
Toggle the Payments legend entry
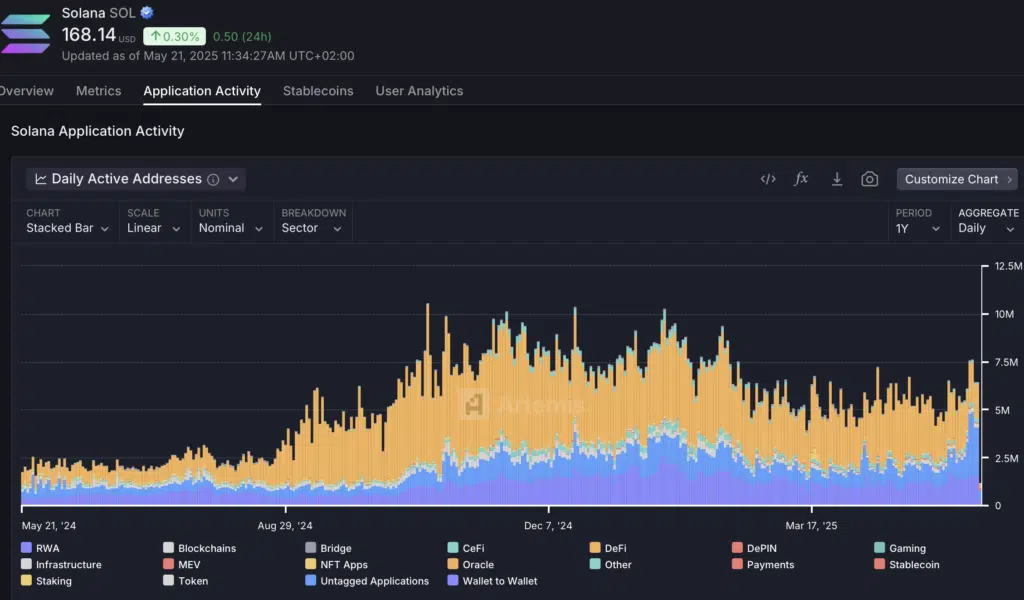[x=763, y=565]
